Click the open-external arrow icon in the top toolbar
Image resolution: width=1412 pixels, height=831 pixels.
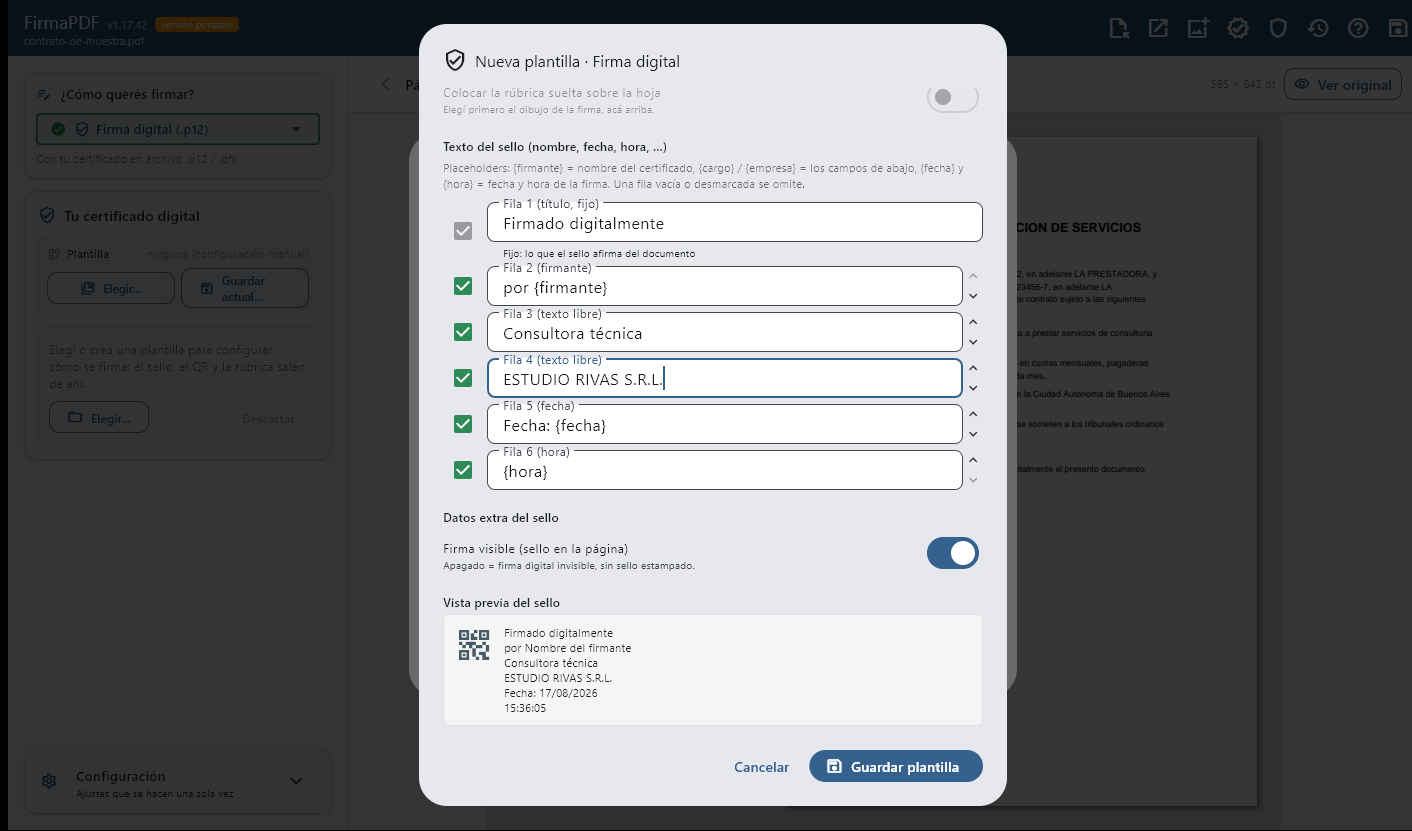click(x=1158, y=28)
